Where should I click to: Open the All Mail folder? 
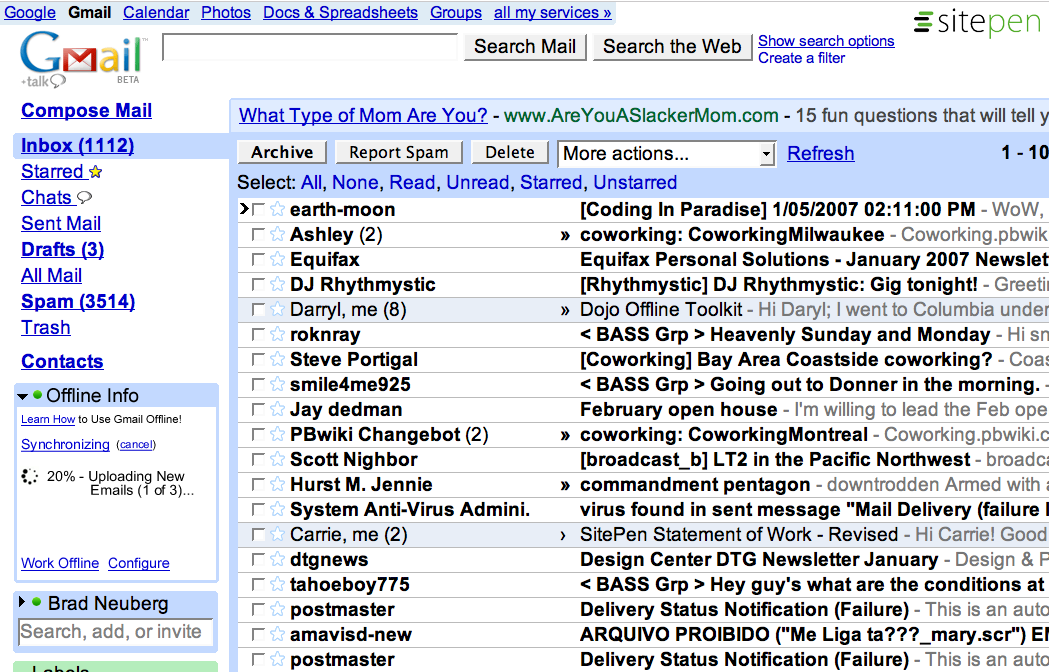tap(52, 276)
